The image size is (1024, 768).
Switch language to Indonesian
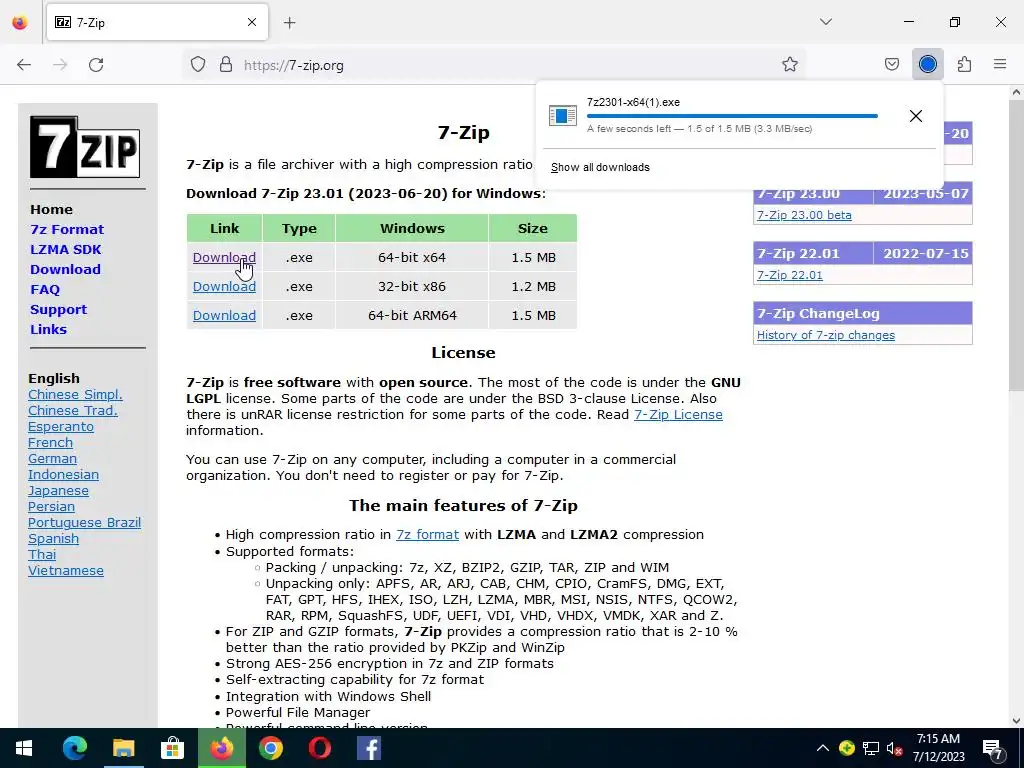(x=63, y=475)
